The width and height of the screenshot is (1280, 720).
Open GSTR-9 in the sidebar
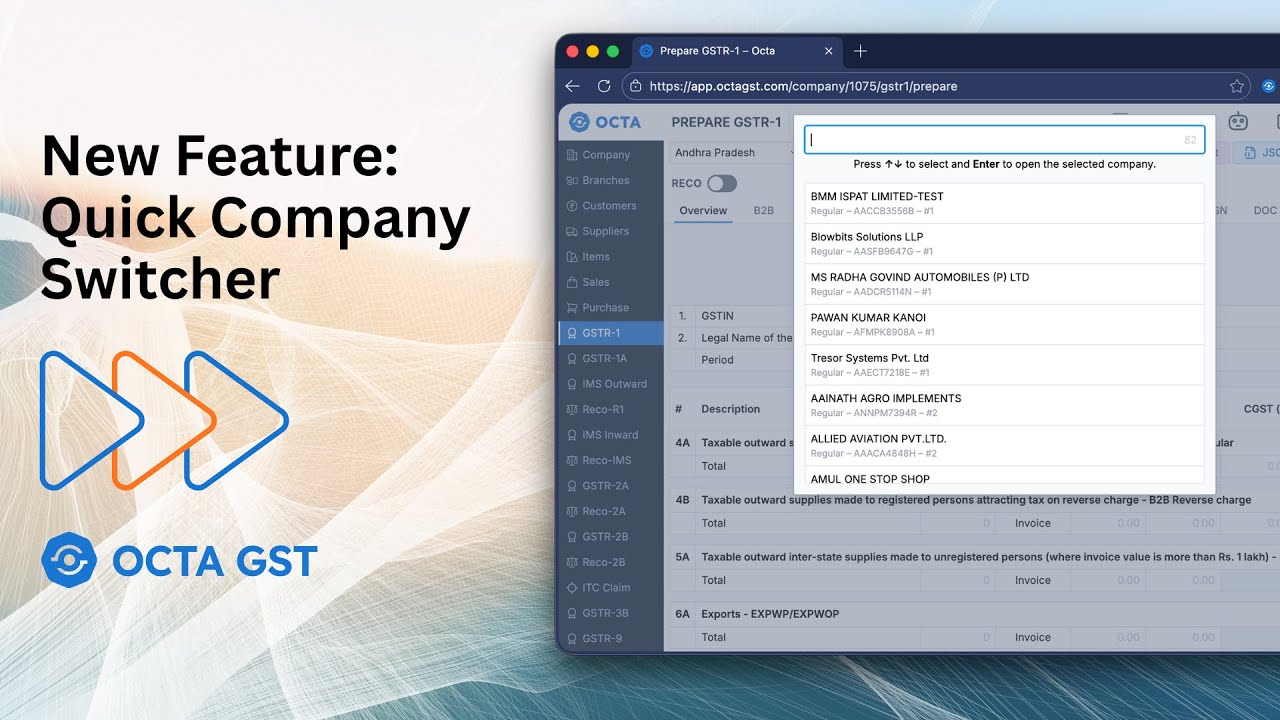coord(610,638)
